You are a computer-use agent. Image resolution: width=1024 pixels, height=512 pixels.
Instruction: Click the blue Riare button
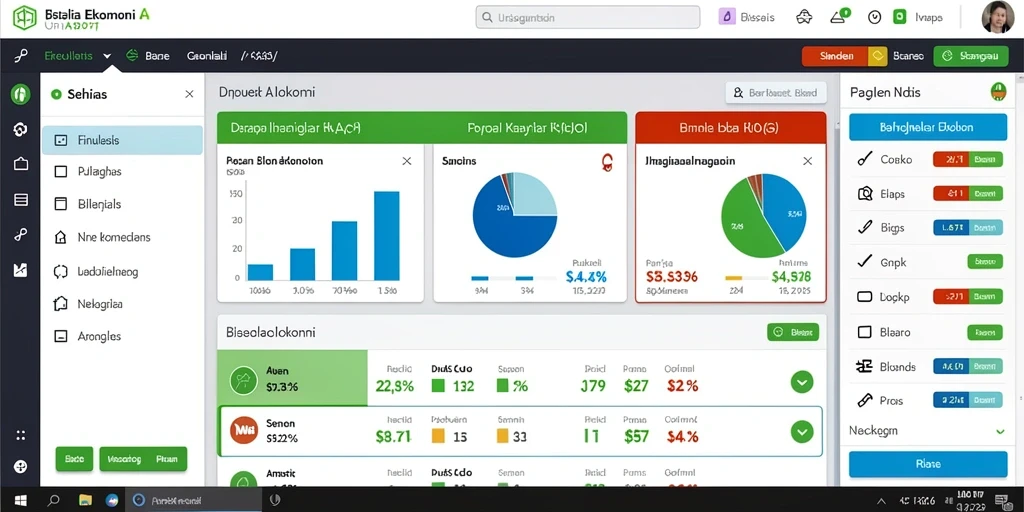(x=928, y=464)
